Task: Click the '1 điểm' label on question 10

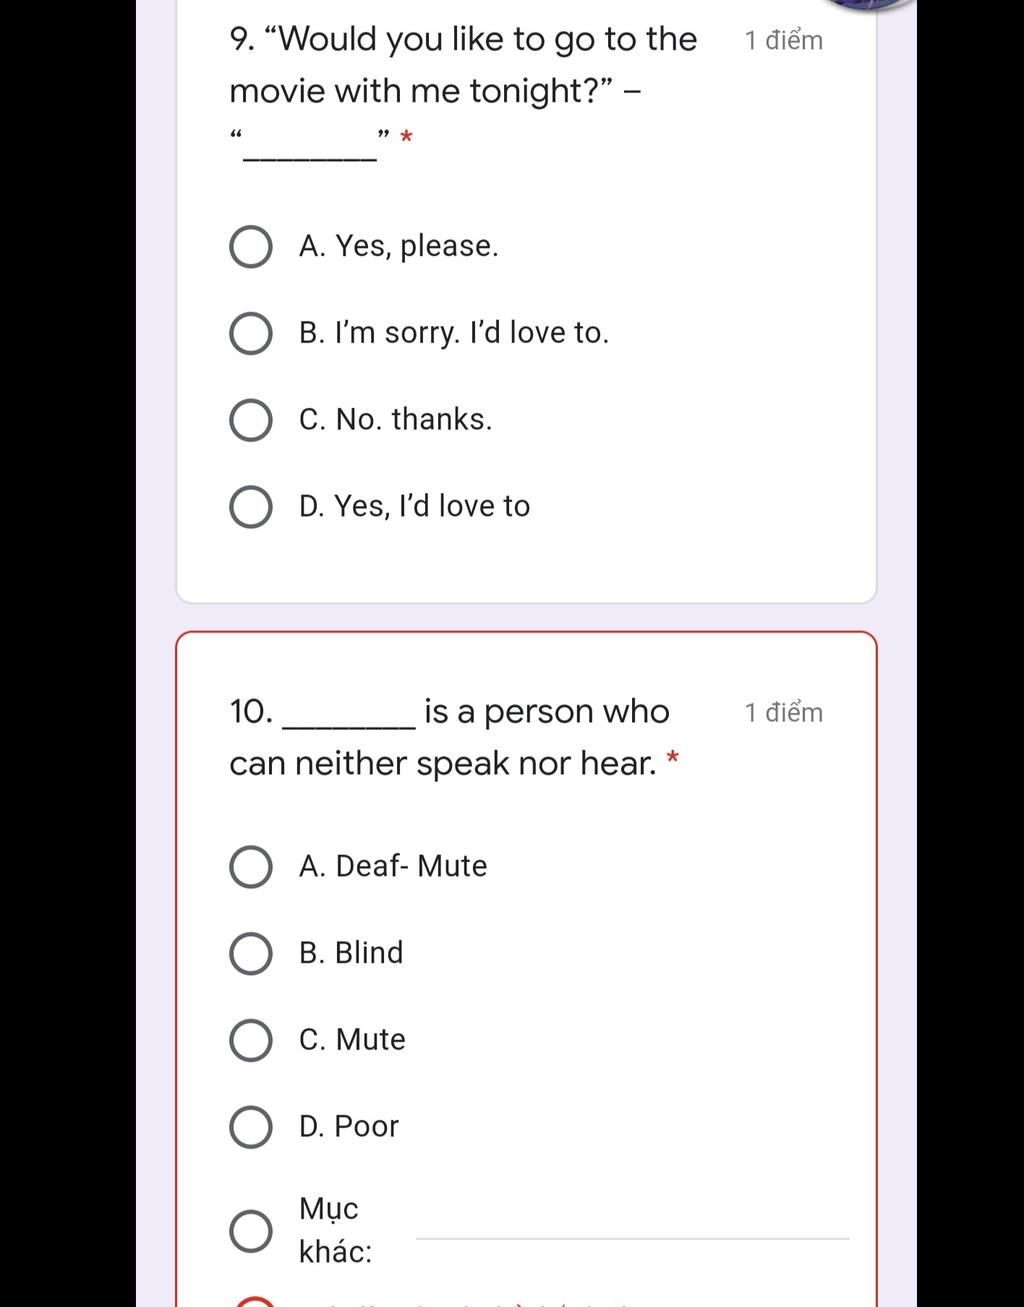Action: 784,713
